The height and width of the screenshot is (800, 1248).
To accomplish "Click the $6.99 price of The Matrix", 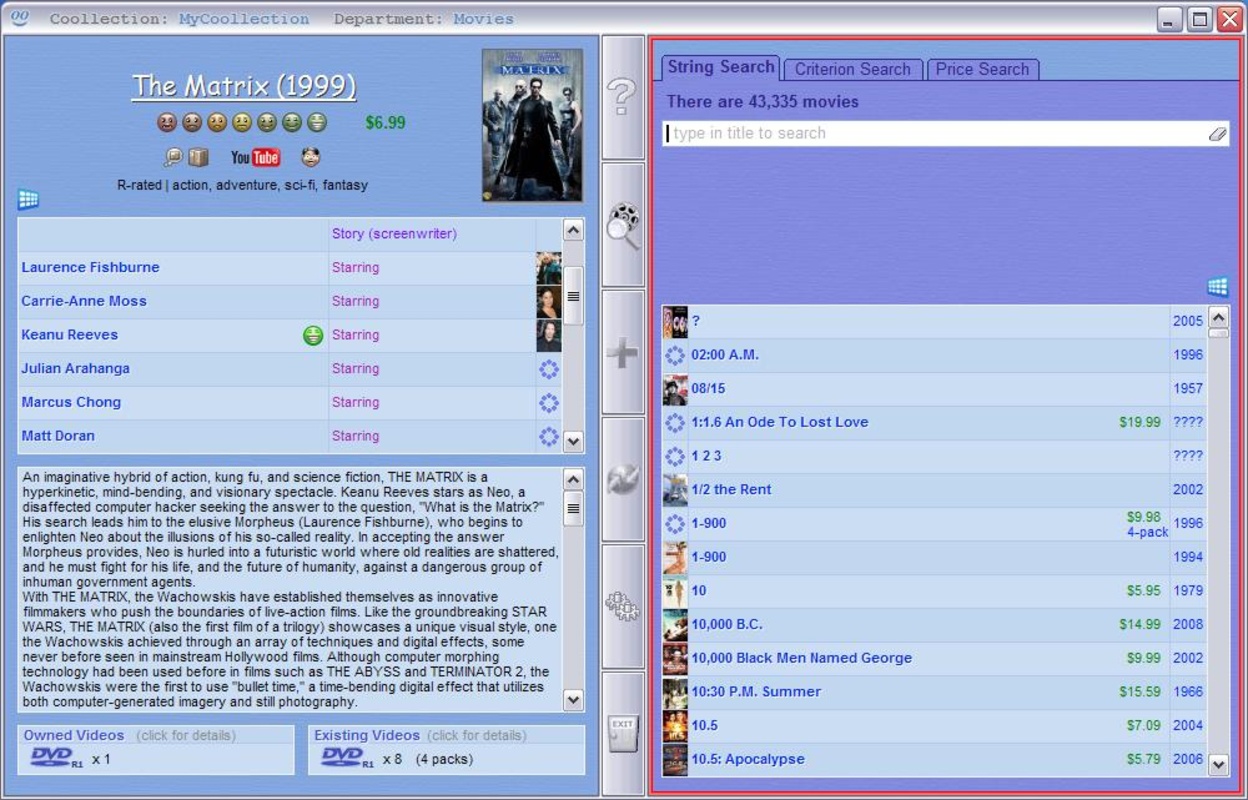I will (385, 123).
